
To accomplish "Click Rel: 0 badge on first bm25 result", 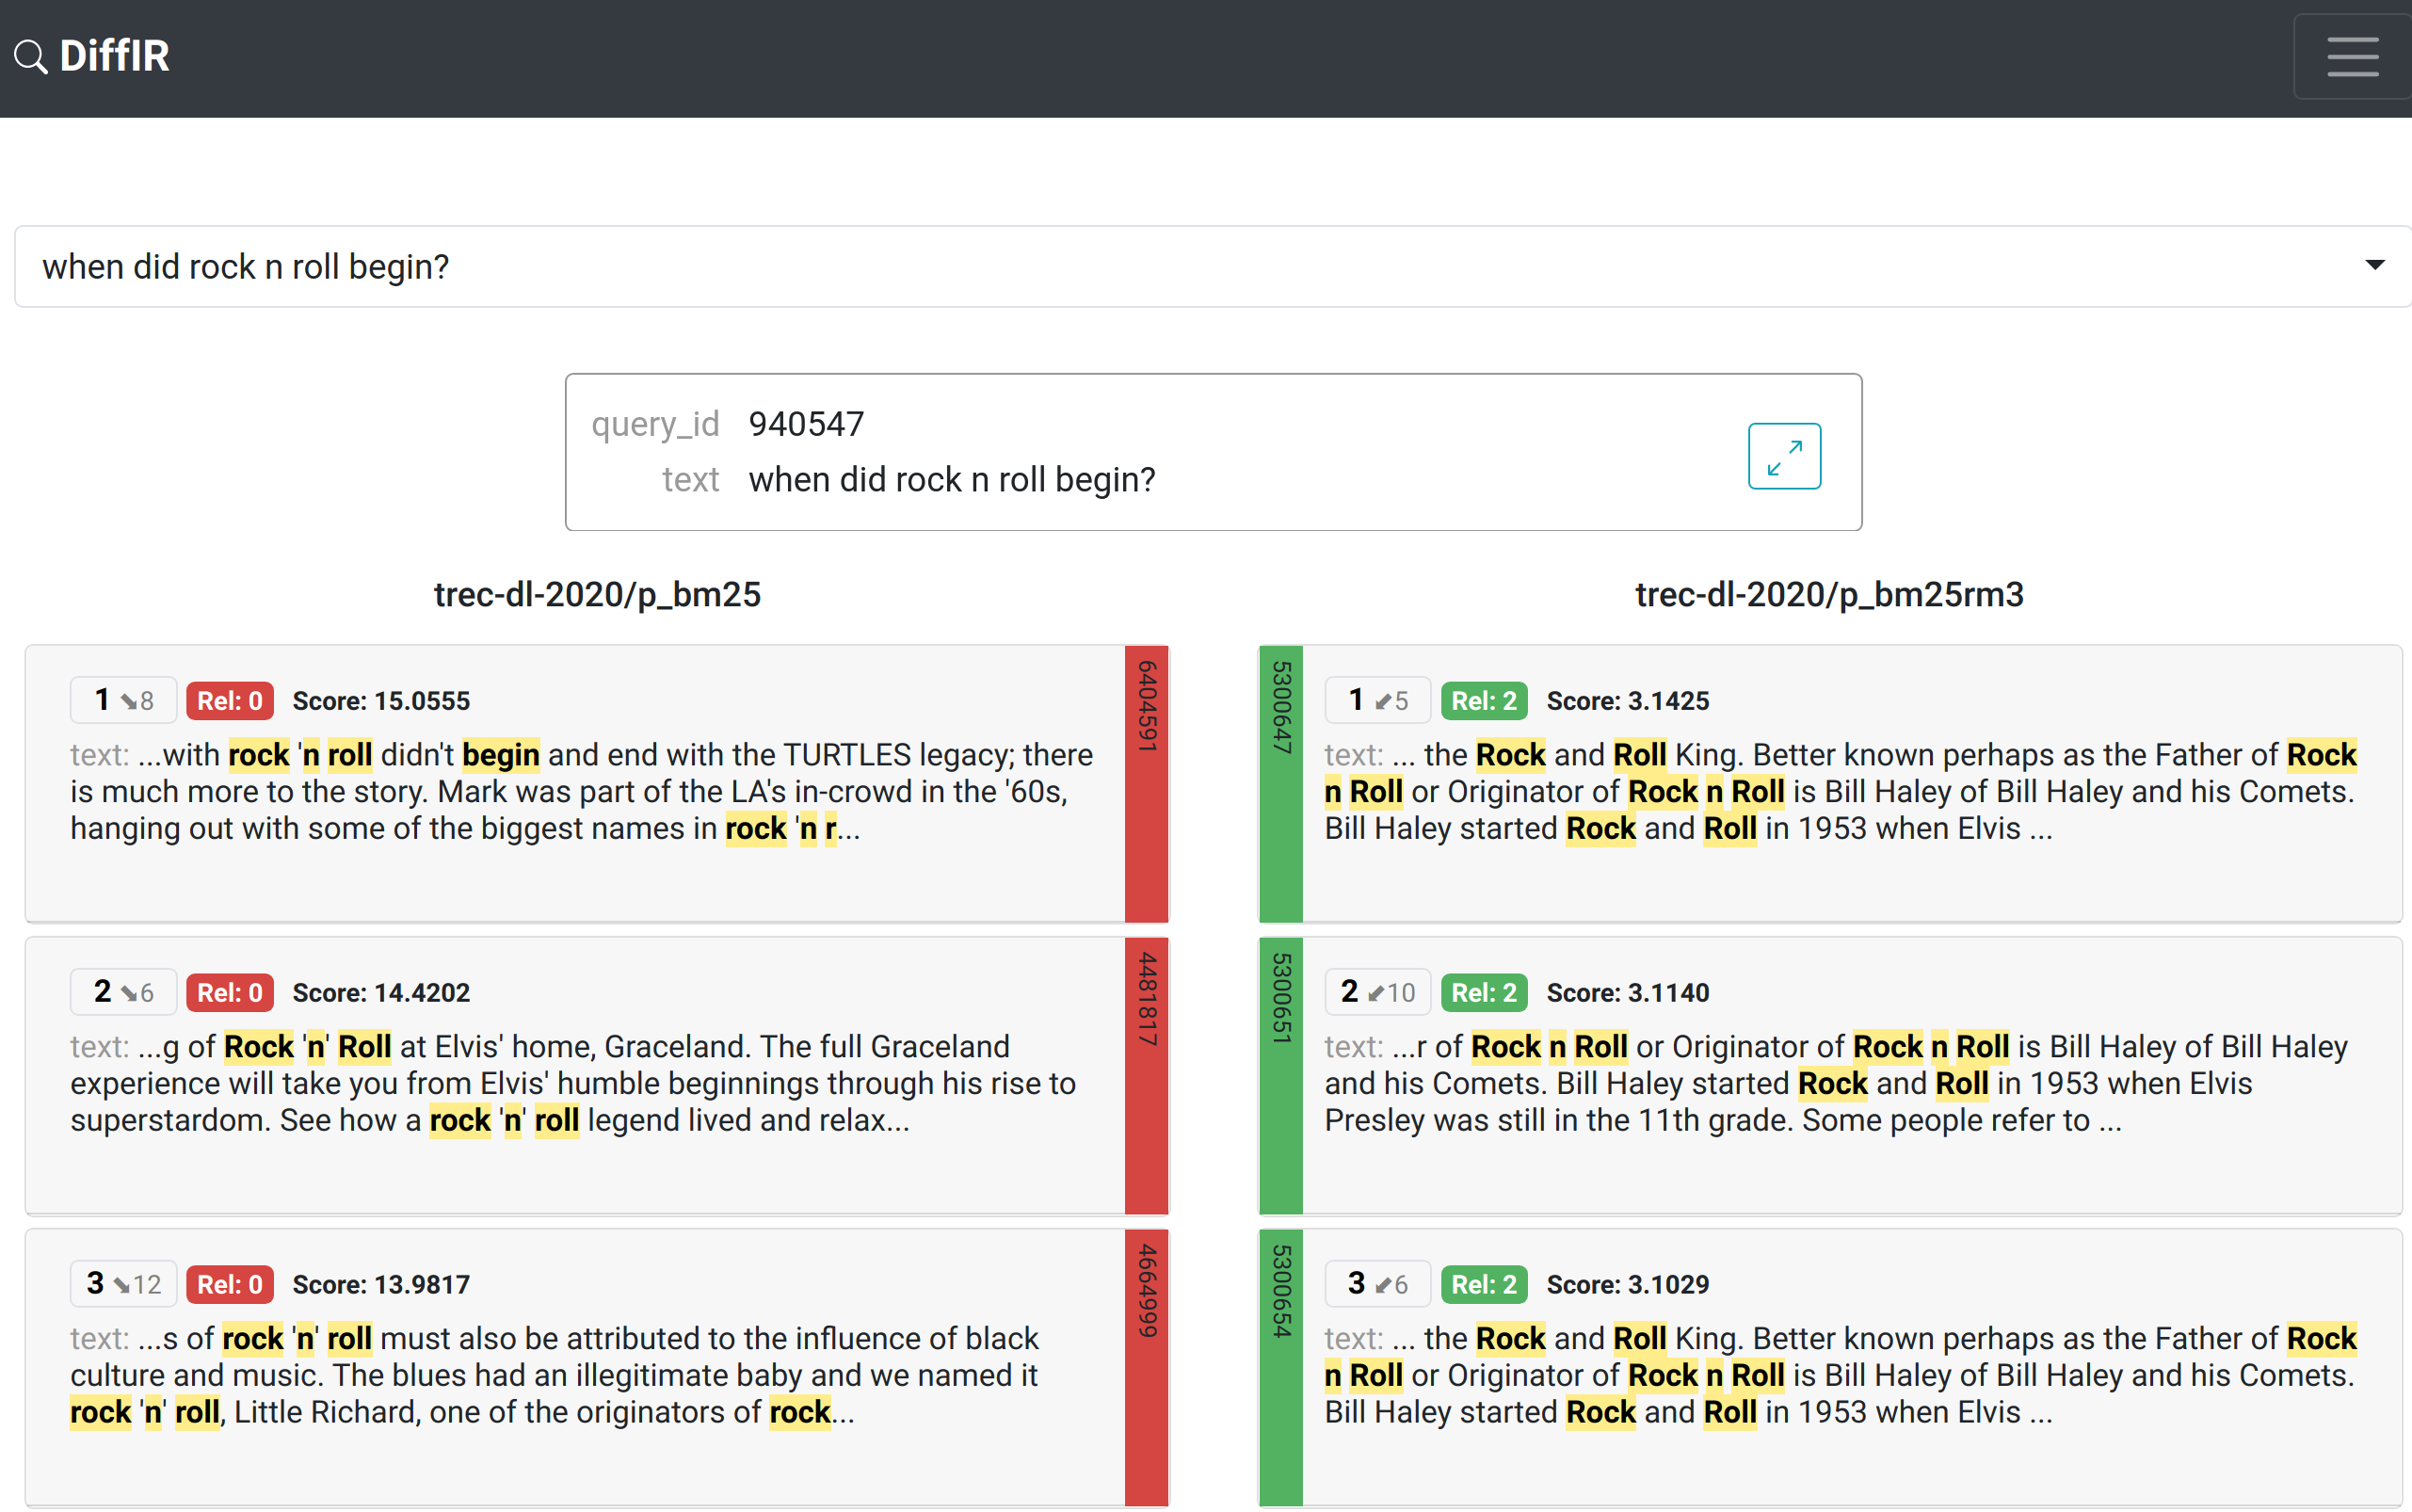I will [x=229, y=700].
